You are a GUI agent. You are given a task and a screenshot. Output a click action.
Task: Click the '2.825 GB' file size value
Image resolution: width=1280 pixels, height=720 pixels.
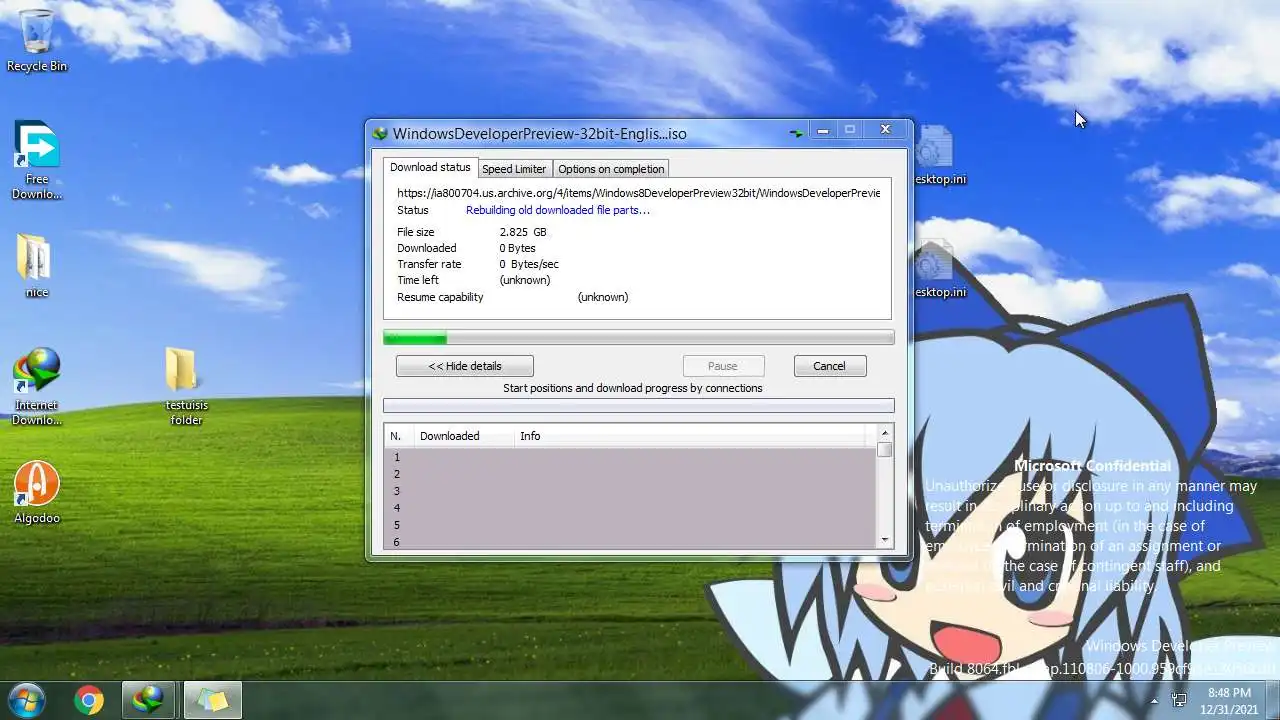pyautogui.click(x=523, y=232)
